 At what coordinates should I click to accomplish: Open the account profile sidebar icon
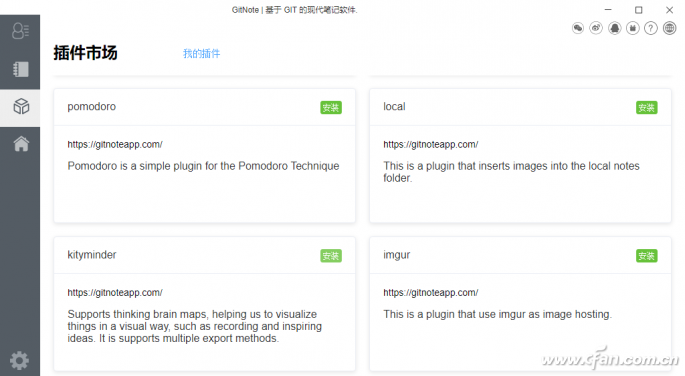pyautogui.click(x=20, y=31)
